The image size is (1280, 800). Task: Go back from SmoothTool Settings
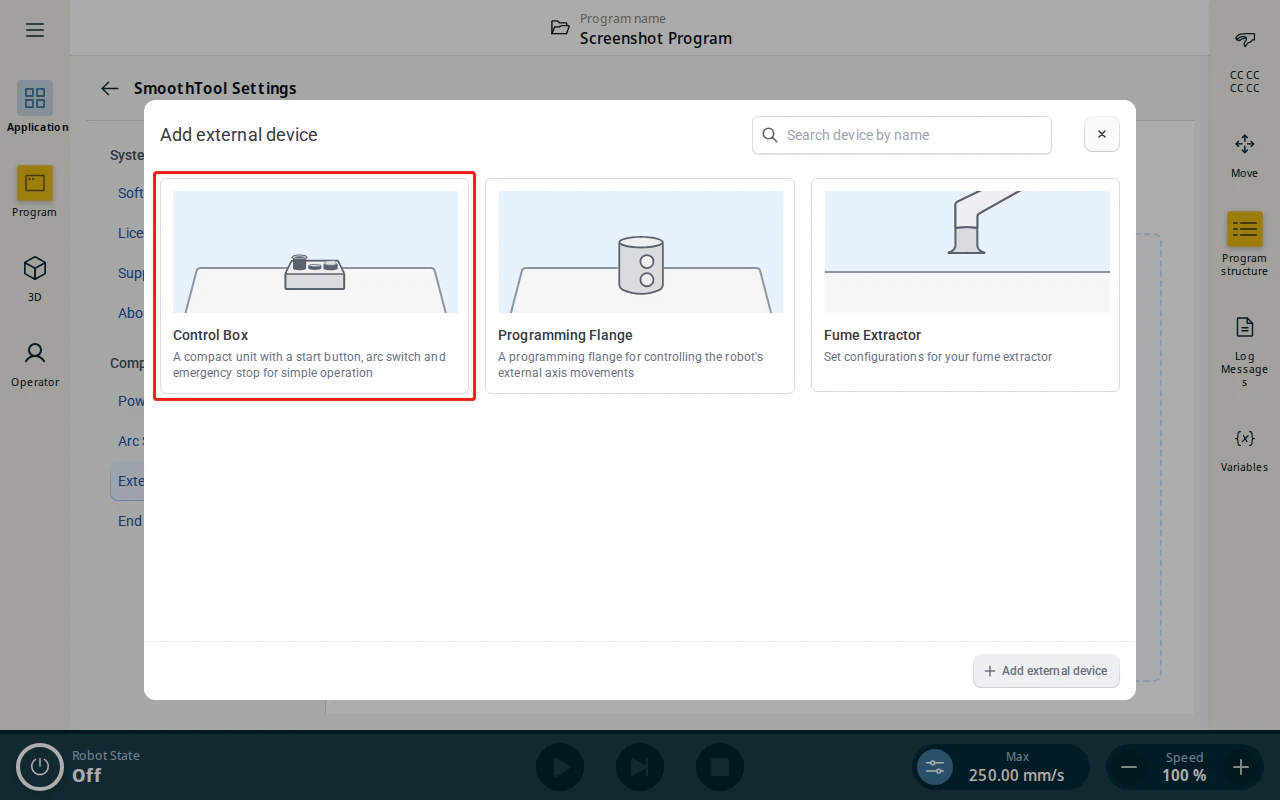pyautogui.click(x=110, y=88)
